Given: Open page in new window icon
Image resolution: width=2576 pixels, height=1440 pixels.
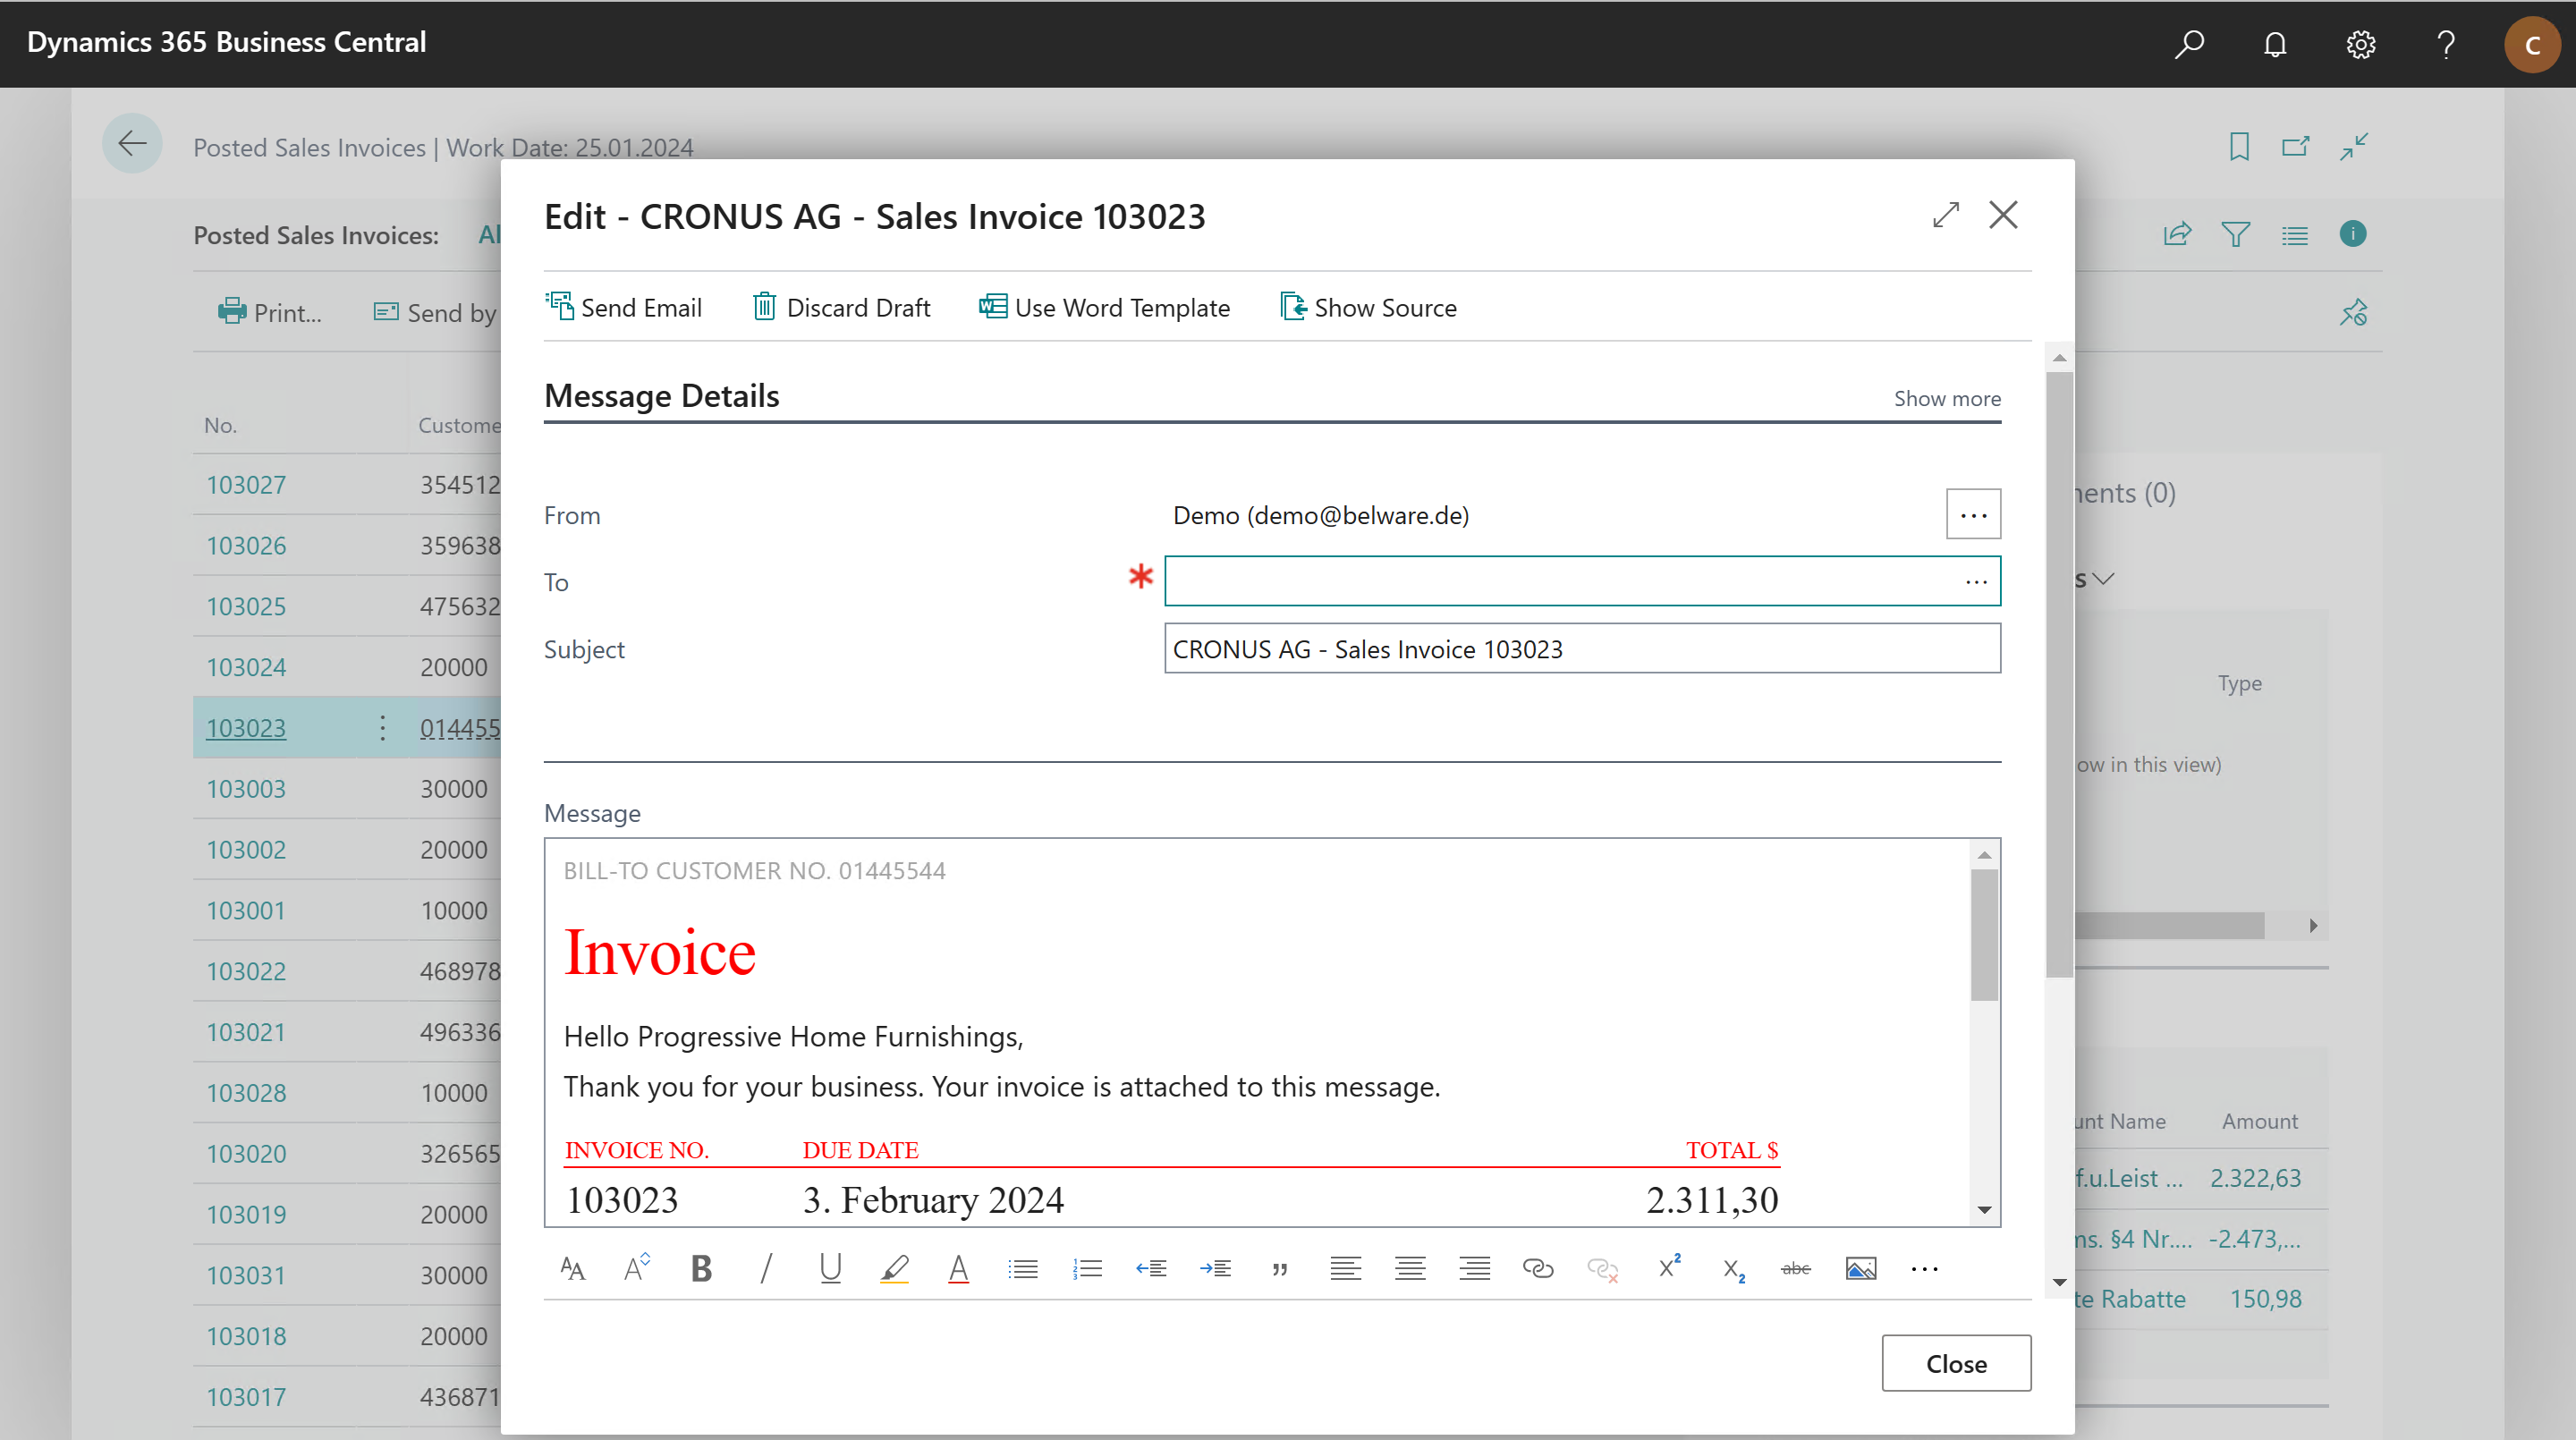Looking at the screenshot, I should click(2295, 146).
